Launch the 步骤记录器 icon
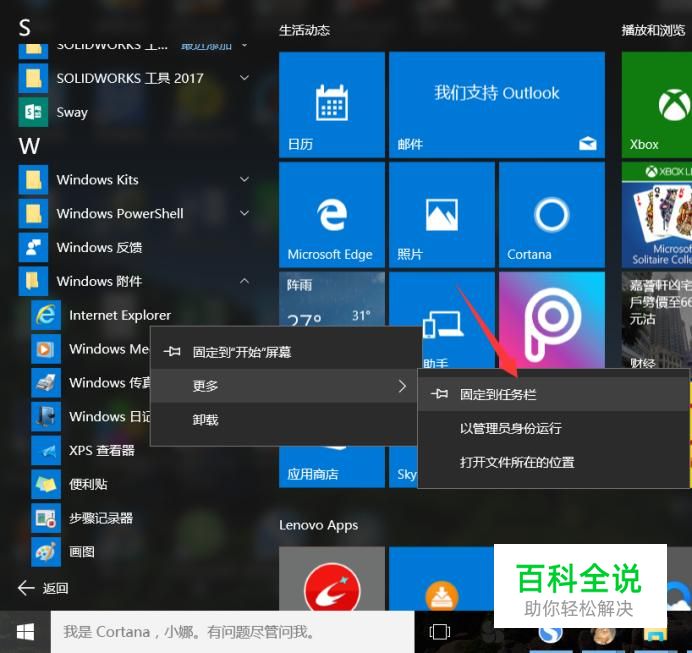Screen dimensions: 692x653 click(x=46, y=518)
